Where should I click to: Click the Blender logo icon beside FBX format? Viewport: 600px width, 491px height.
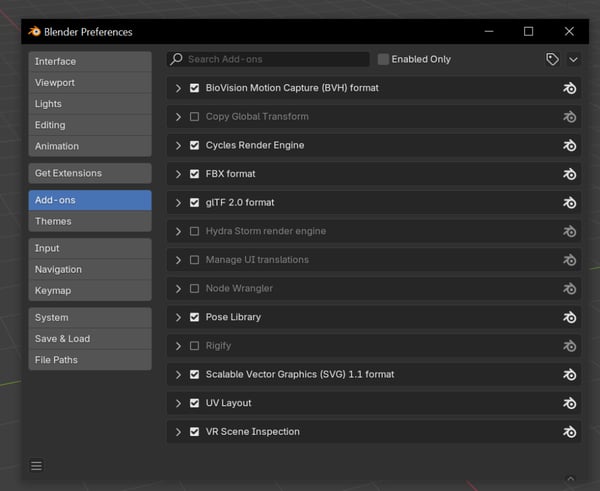click(x=569, y=174)
